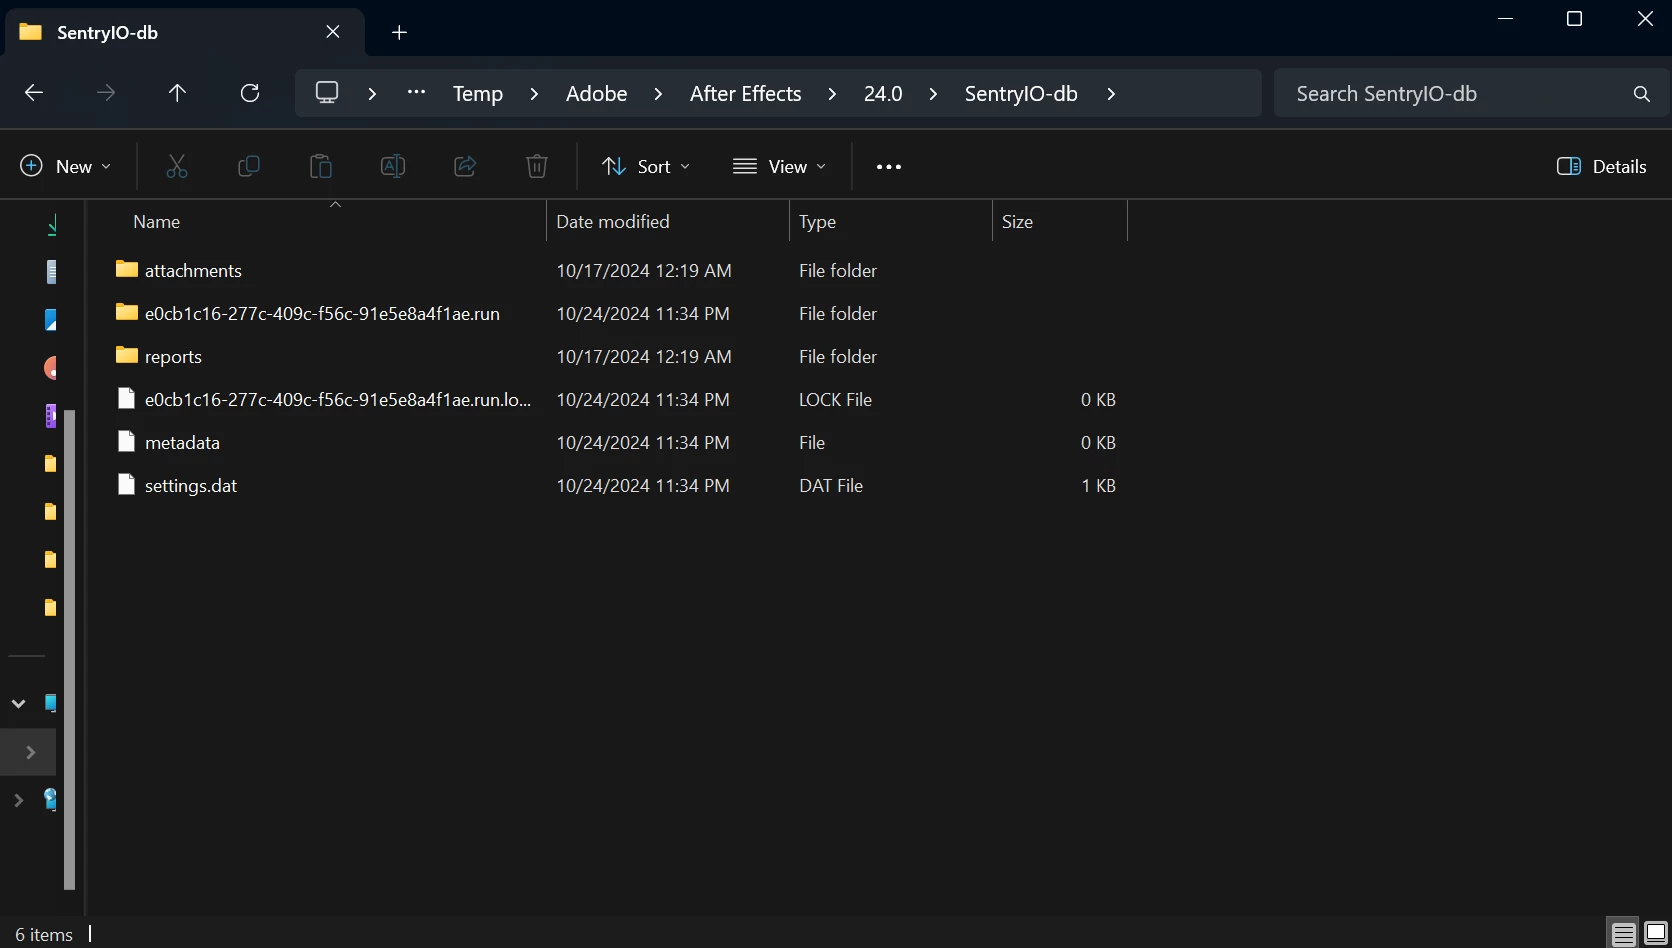Viewport: 1672px width, 948px height.
Task: Click the SentryIO-db tab title
Action: point(108,33)
